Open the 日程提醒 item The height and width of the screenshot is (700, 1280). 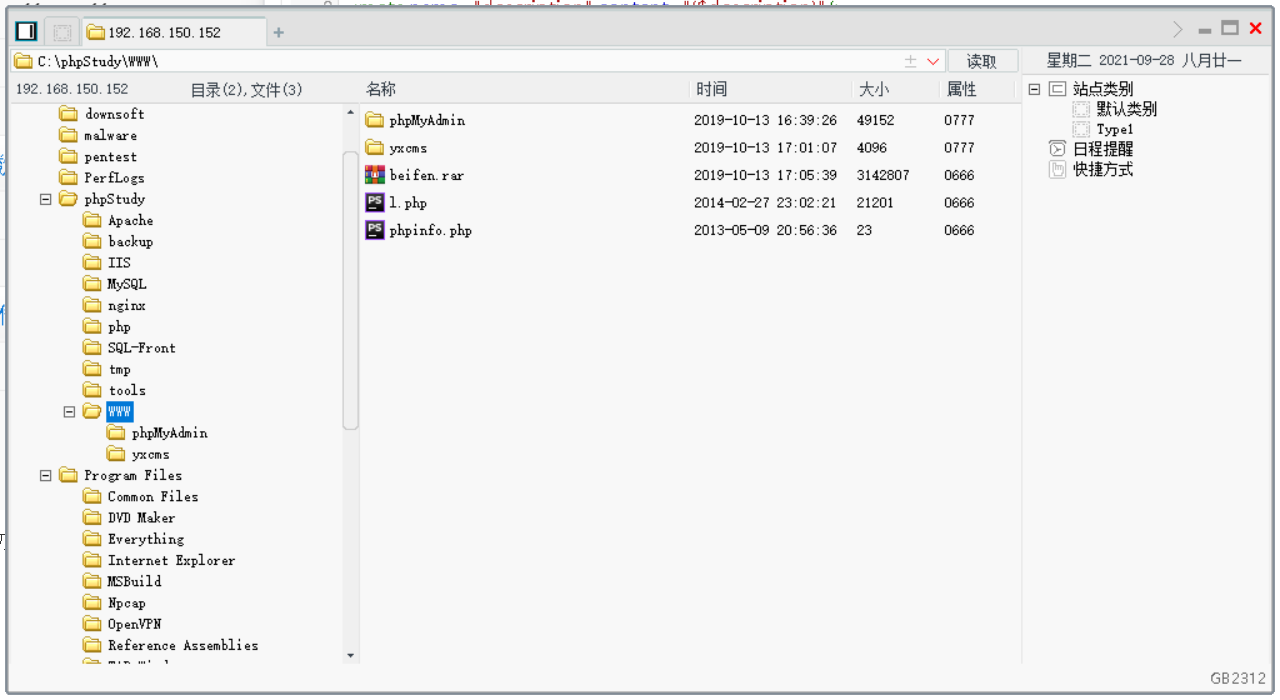[1103, 149]
